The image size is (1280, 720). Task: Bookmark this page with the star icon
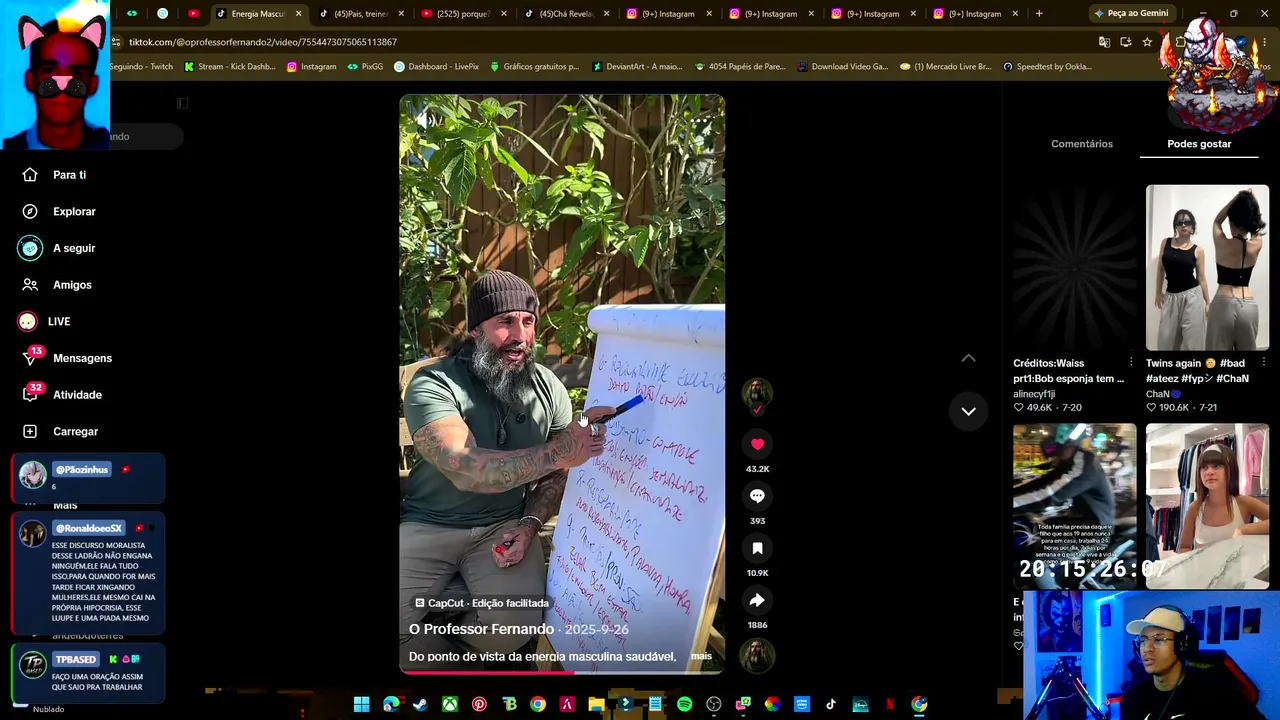[1147, 42]
